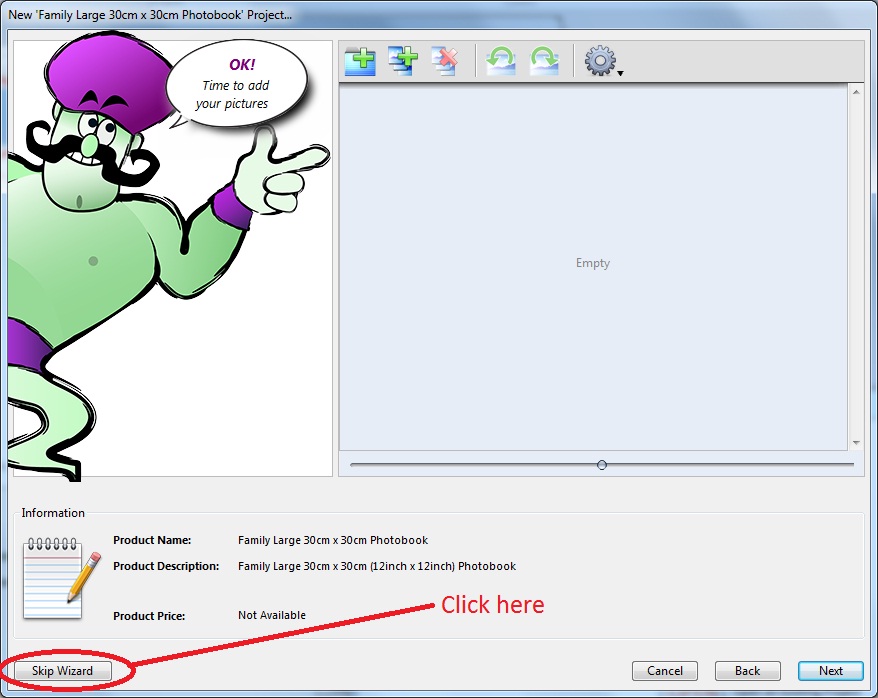878x698 pixels.
Task: Click the 'Family Large 30cm x 30cm Photobook' name
Action: click(333, 540)
